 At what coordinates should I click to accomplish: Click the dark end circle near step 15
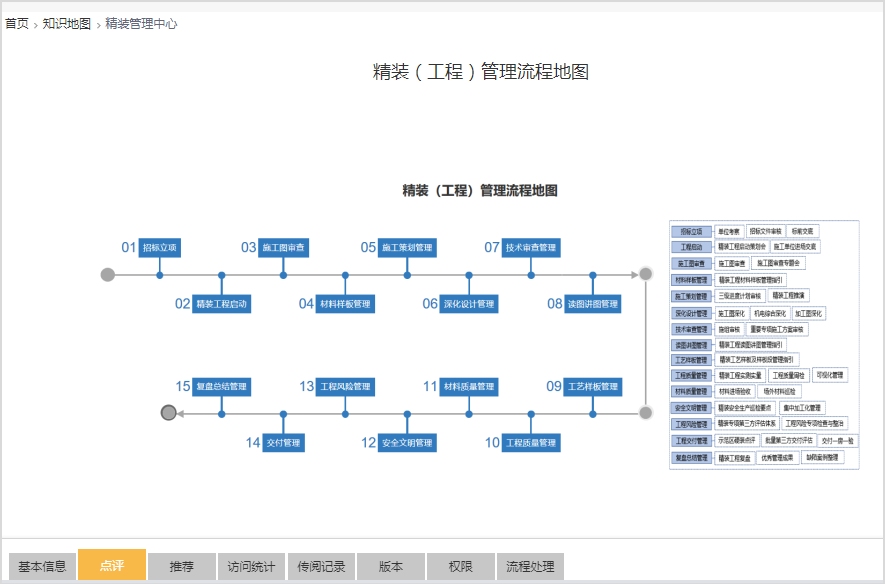pos(169,412)
